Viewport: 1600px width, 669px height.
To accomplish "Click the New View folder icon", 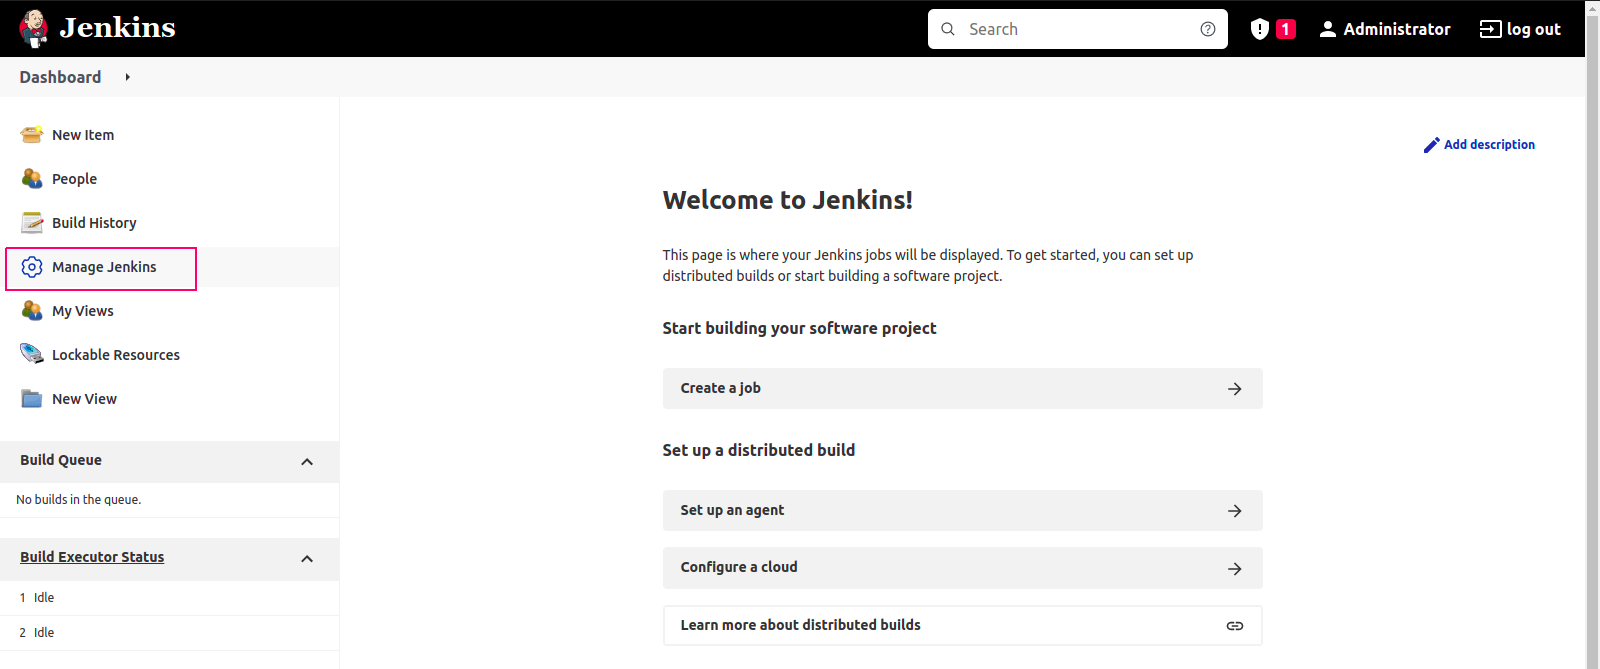I will click(32, 399).
